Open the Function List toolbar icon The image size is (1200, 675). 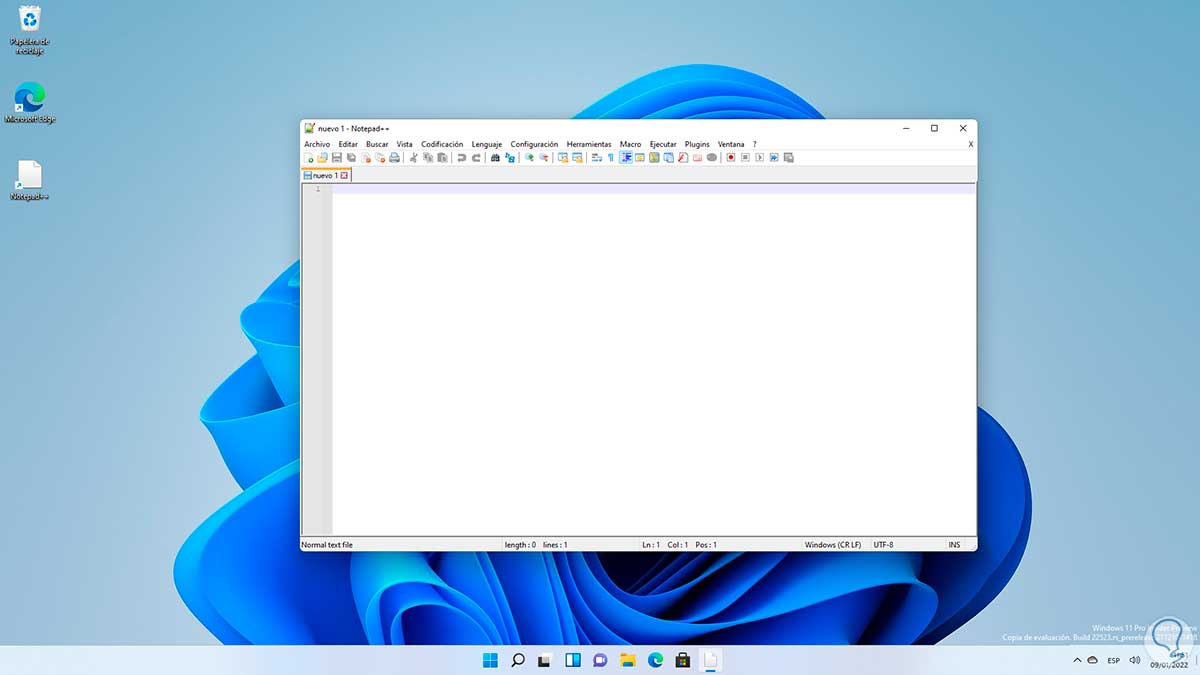pyautogui.click(x=683, y=158)
